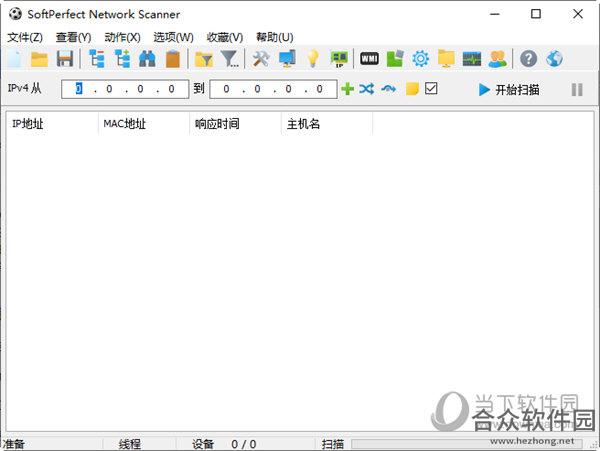Viewport: 600px width, 451px height.
Task: Open the IP network card icon
Action: pyautogui.click(x=339, y=59)
